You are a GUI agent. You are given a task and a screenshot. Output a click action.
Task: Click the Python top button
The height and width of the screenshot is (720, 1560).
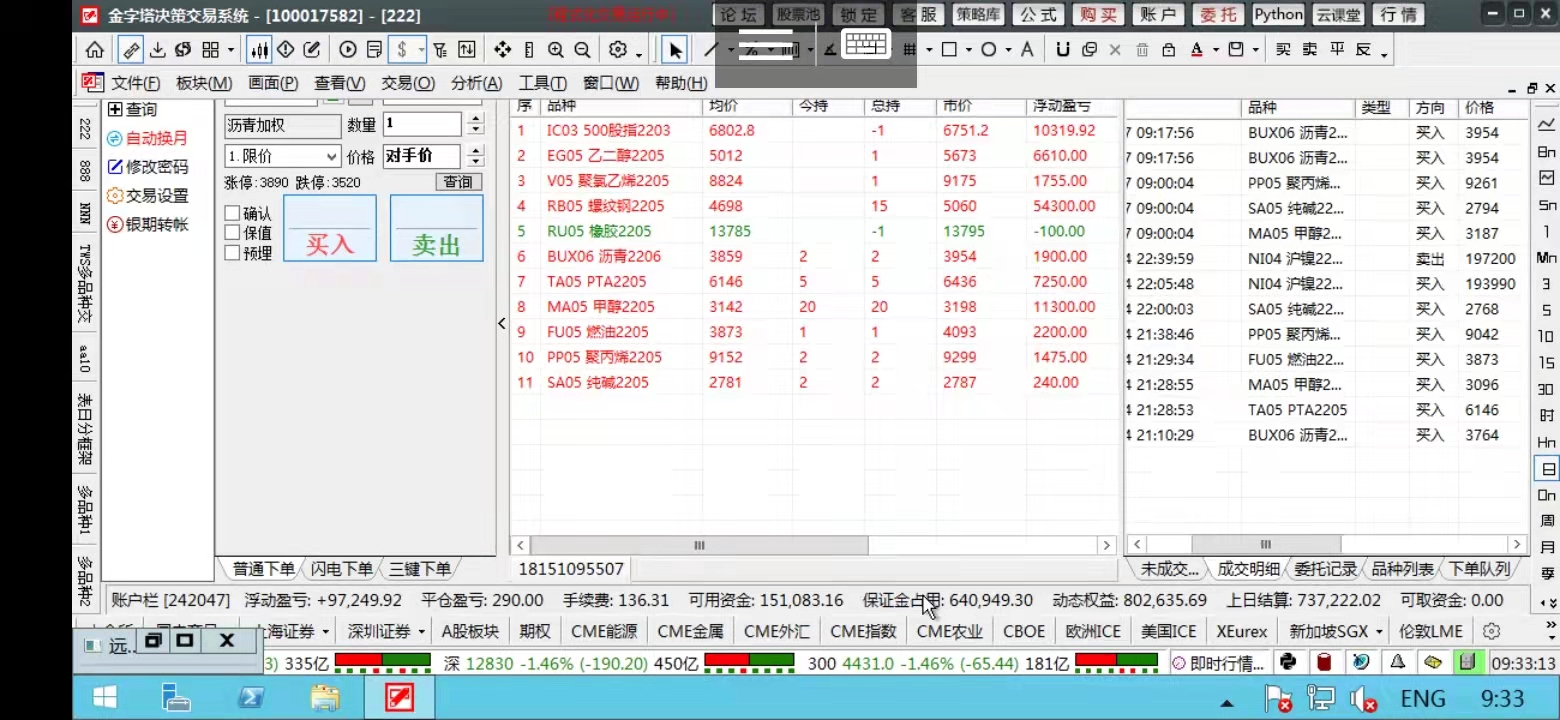tap(1279, 14)
